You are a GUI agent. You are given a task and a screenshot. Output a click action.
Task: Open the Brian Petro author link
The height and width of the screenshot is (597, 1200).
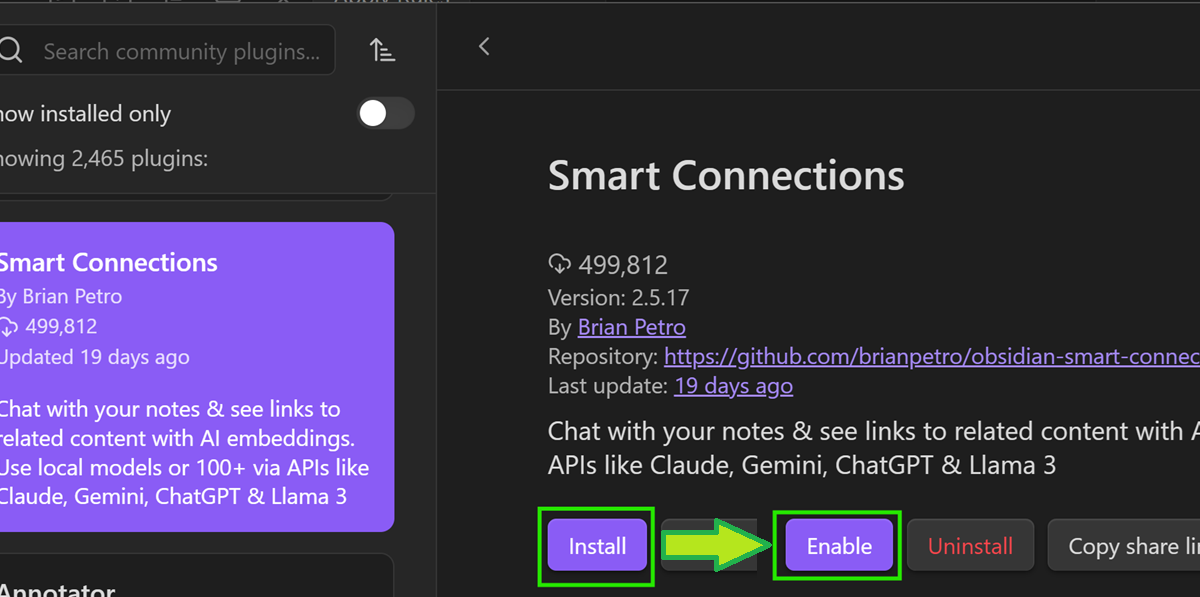pos(631,327)
